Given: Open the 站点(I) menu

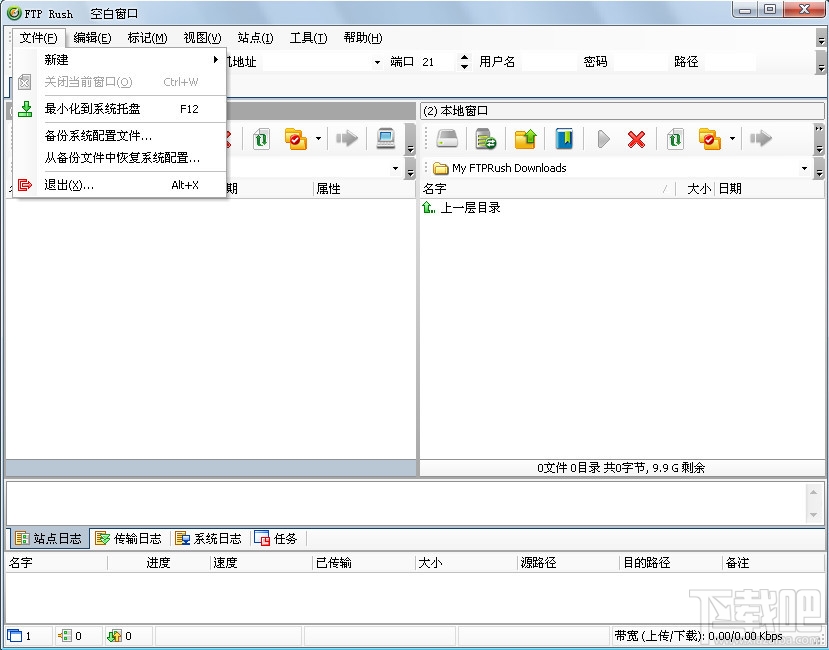Looking at the screenshot, I should (x=255, y=38).
